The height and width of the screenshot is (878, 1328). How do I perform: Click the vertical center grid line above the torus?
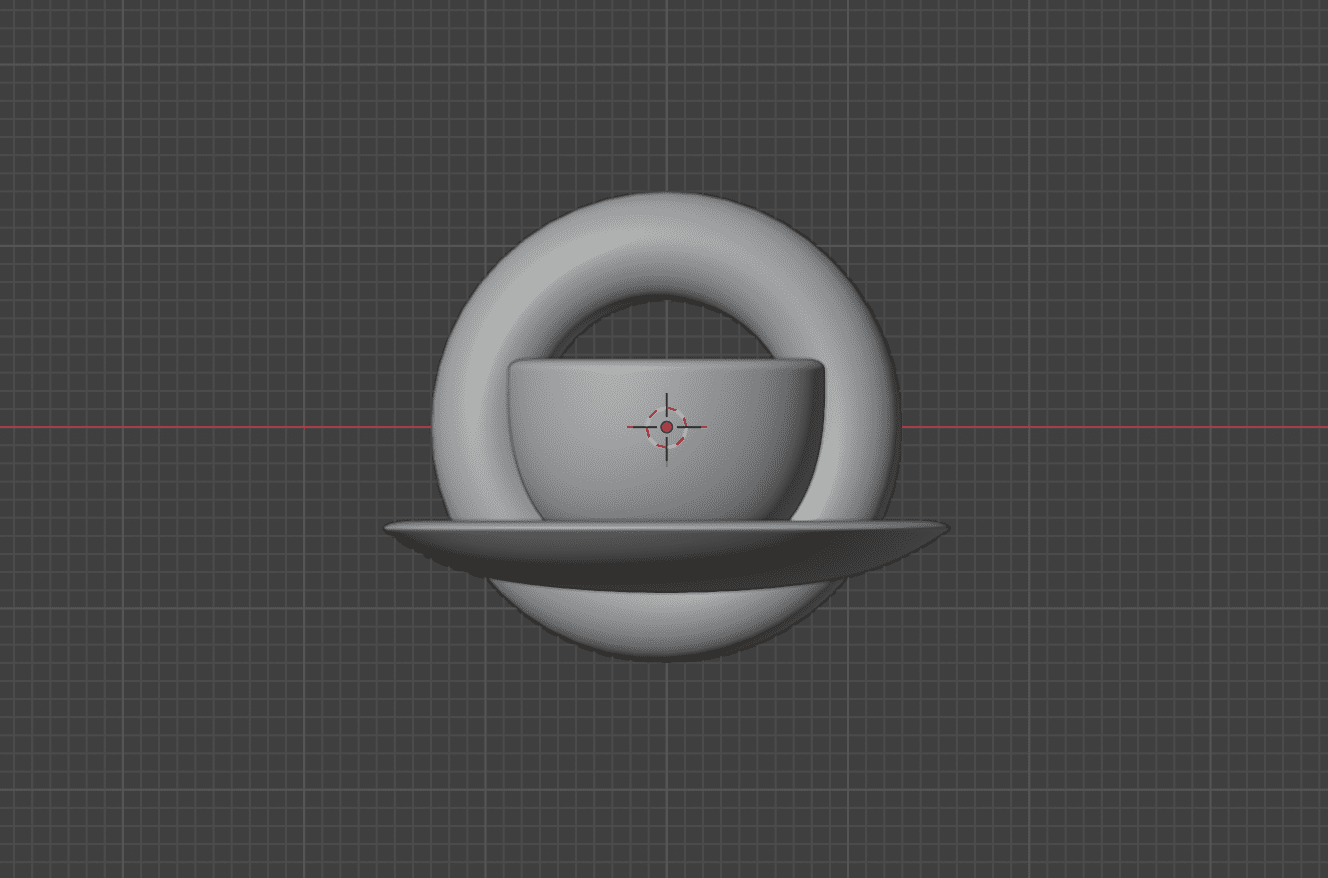click(667, 100)
